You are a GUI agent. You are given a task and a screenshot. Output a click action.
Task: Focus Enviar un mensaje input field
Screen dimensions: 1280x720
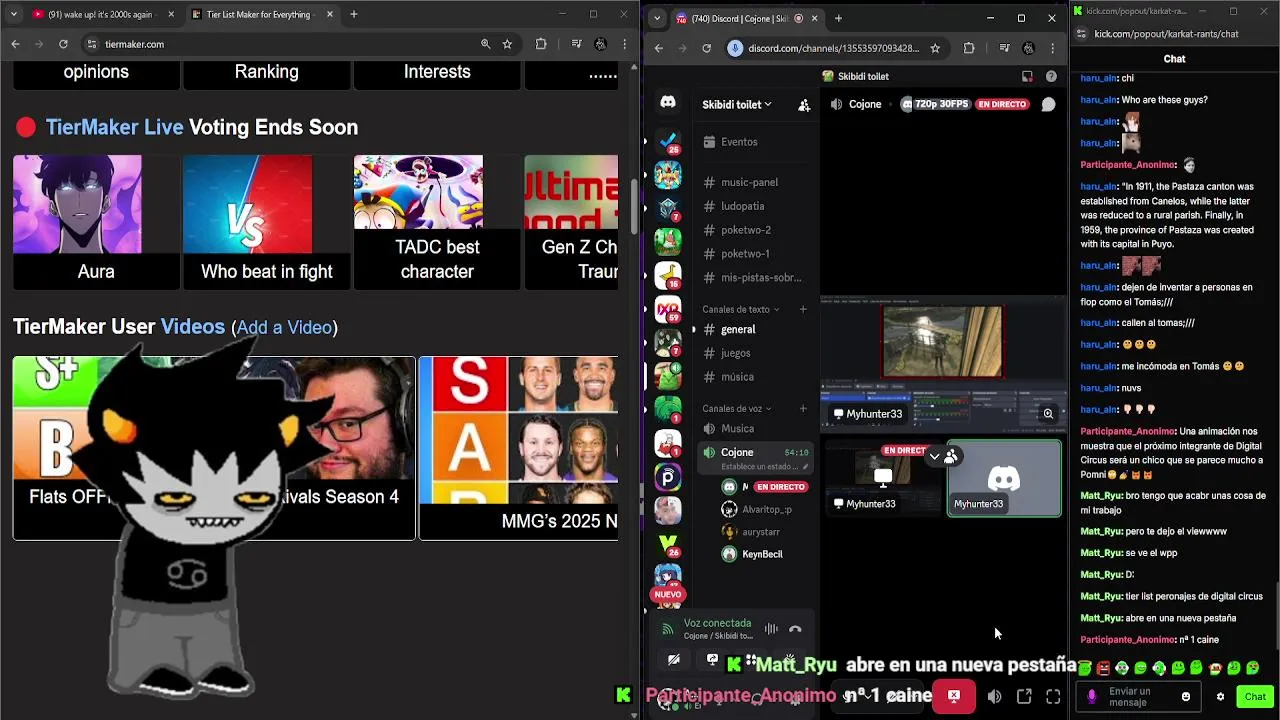1140,697
